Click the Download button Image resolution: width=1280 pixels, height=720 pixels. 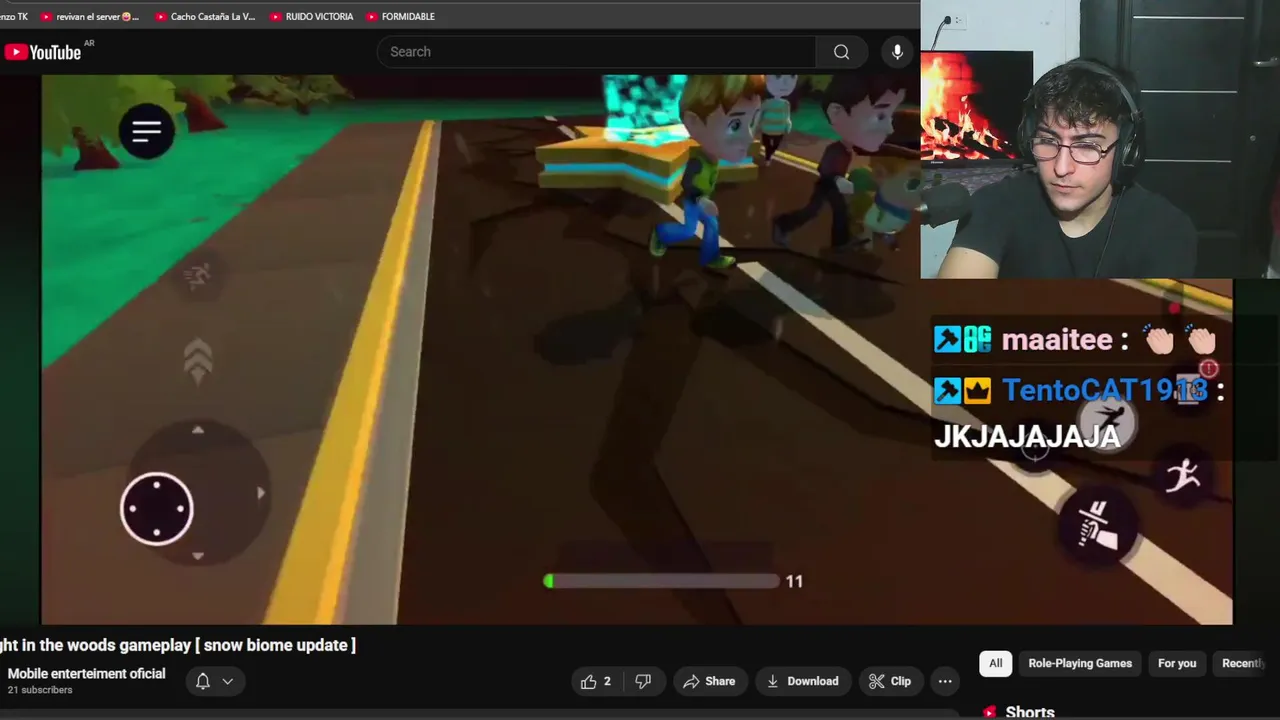(x=803, y=681)
